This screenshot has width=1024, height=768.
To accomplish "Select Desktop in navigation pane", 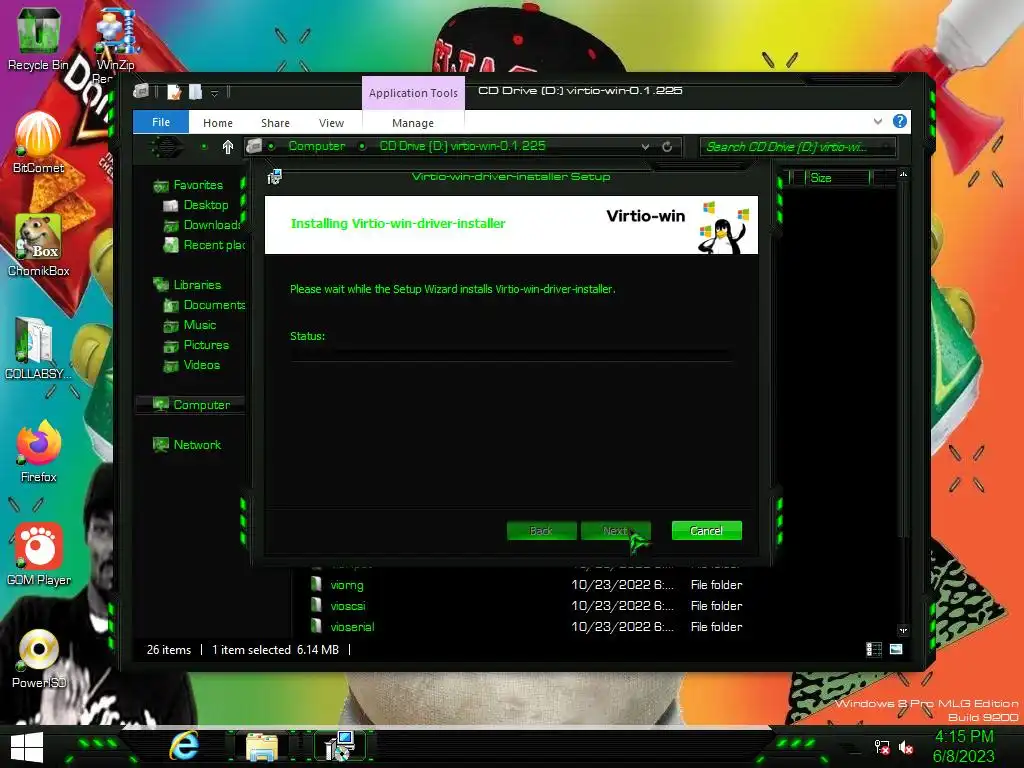I will click(205, 205).
